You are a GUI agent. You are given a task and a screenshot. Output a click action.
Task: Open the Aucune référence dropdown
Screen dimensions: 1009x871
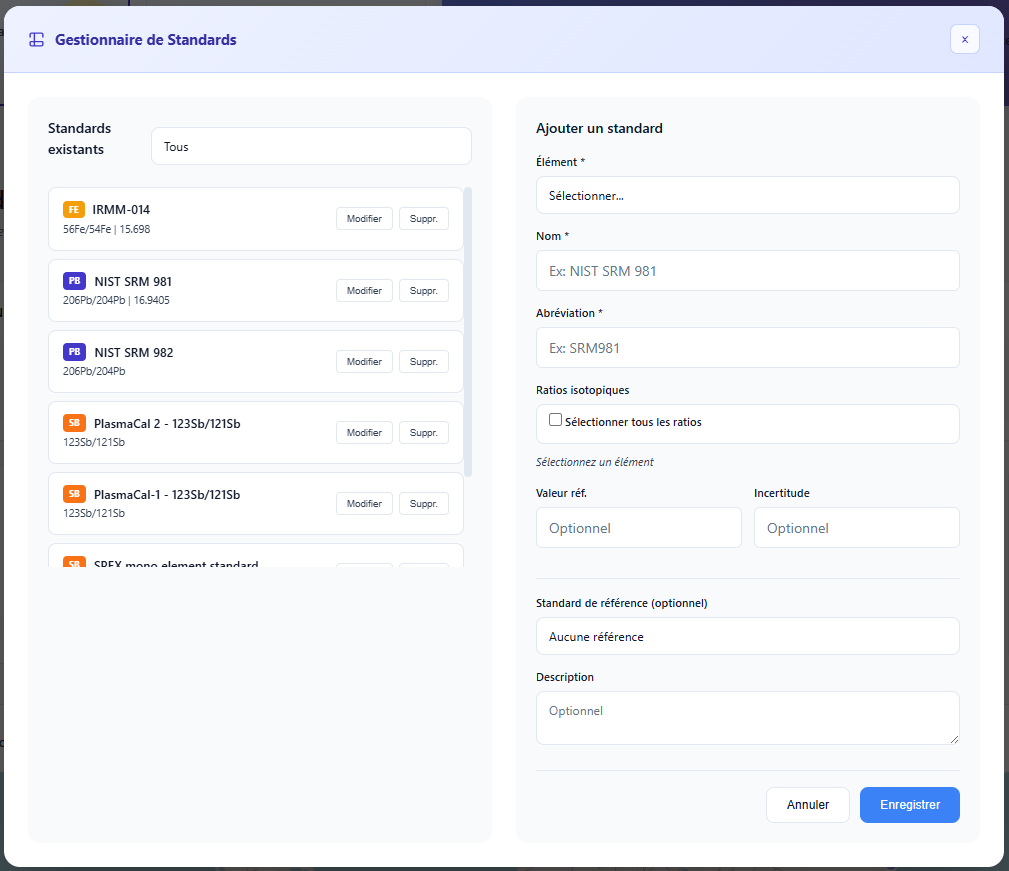click(747, 636)
